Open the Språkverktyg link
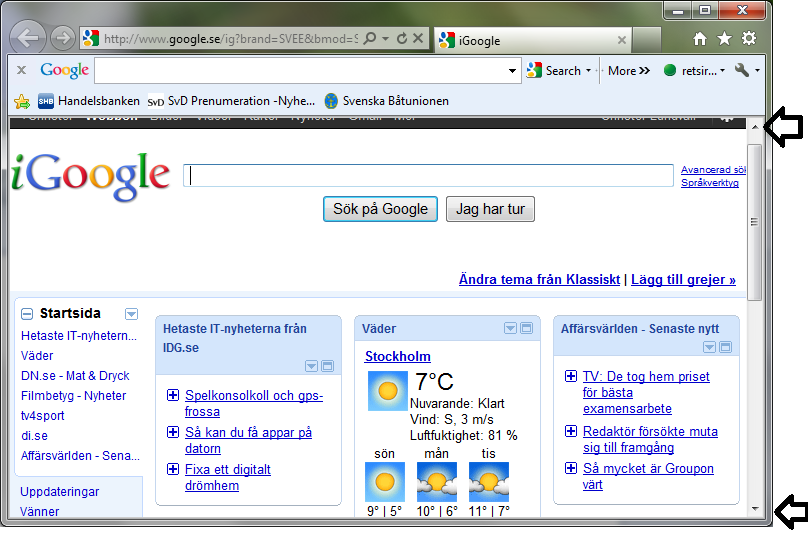 [x=710, y=182]
